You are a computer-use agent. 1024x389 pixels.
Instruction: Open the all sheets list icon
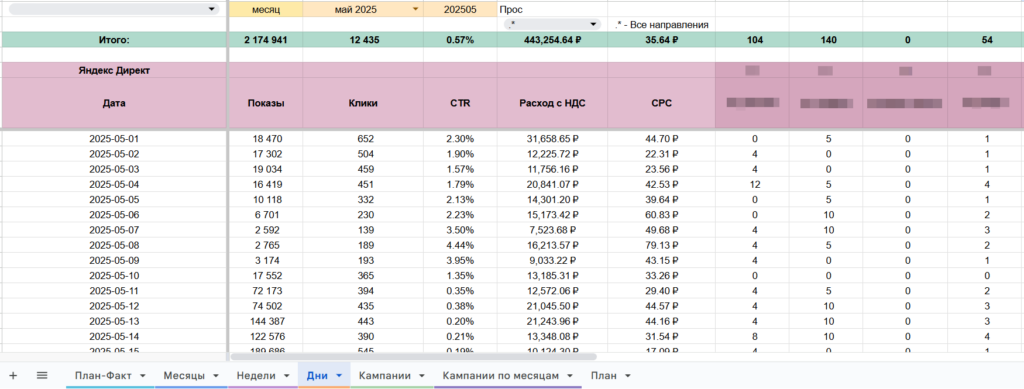pyautogui.click(x=42, y=375)
